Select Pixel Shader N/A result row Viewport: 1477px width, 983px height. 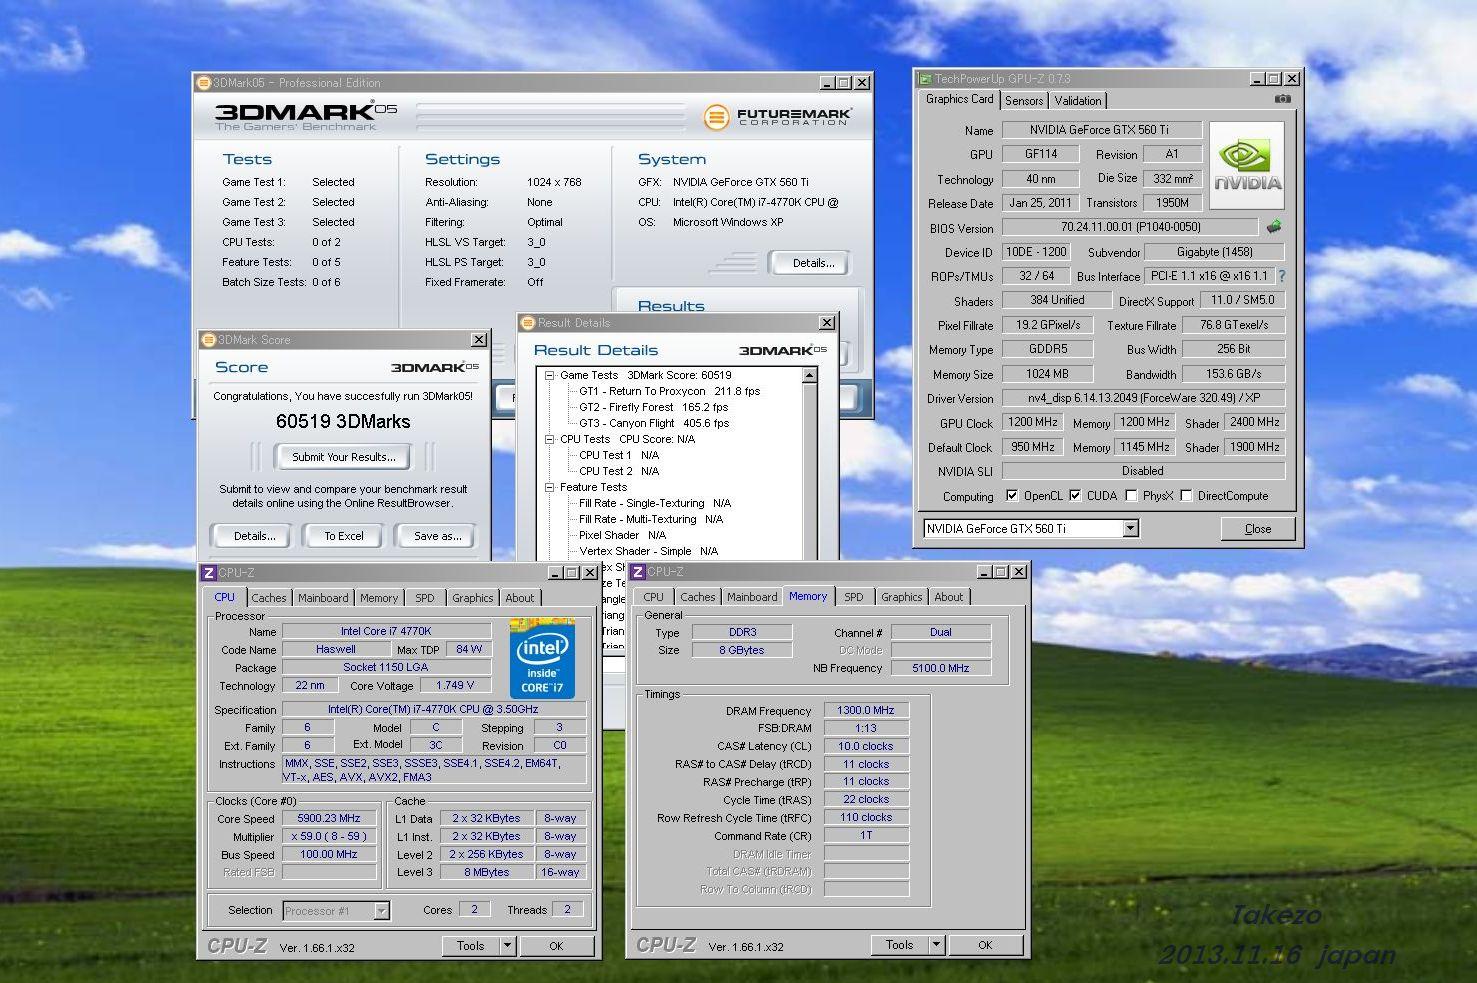click(622, 535)
